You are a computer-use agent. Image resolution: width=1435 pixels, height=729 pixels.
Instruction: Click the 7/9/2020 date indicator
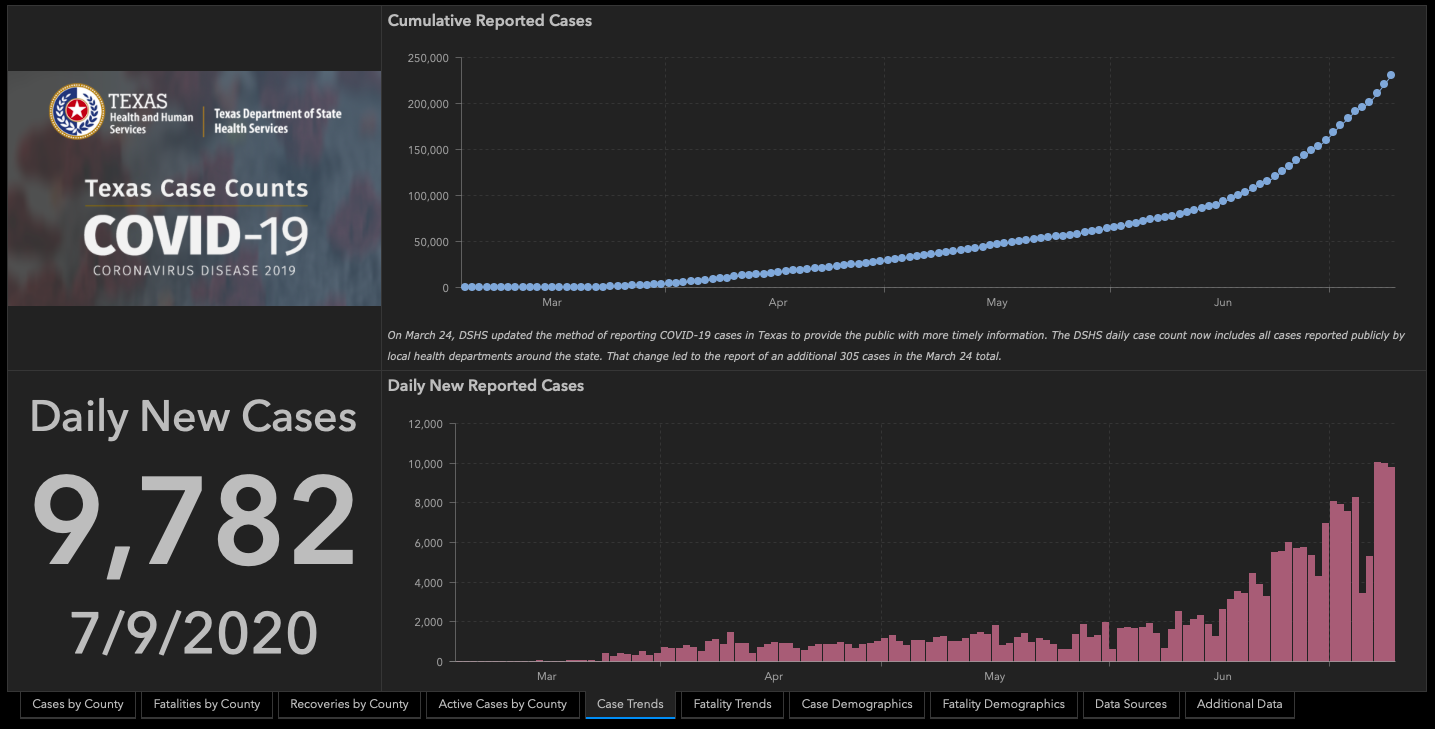[194, 632]
